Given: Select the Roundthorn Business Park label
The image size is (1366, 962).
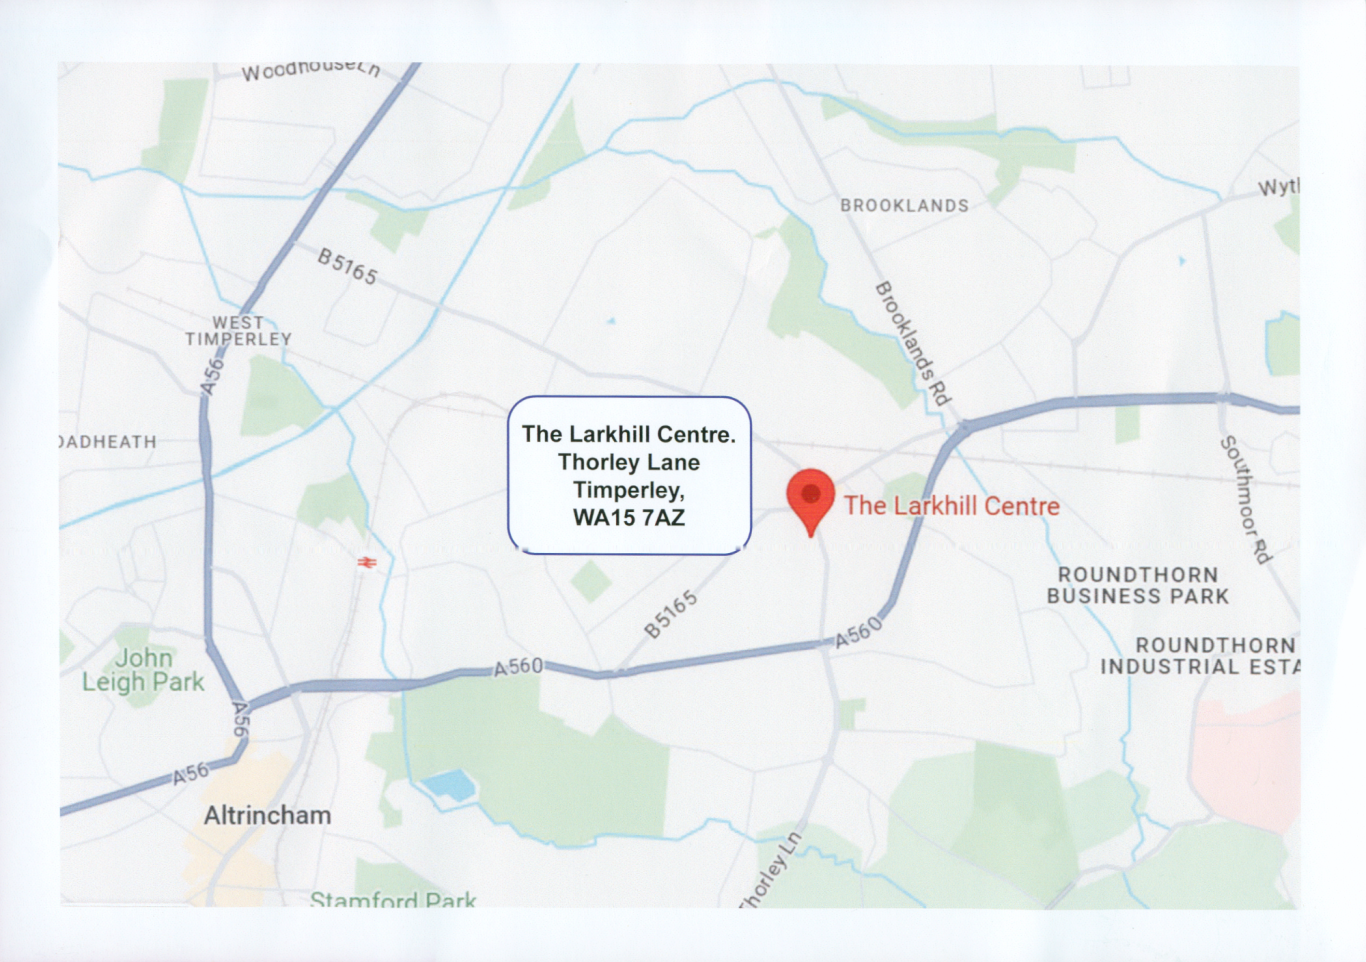Looking at the screenshot, I should pos(1138,586).
